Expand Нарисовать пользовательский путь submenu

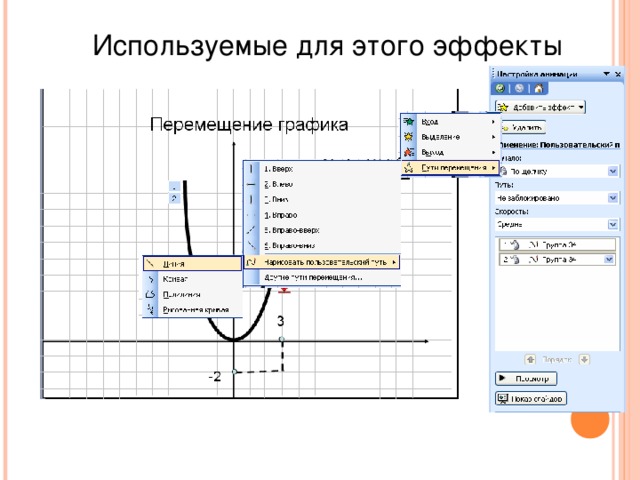[x=322, y=262]
